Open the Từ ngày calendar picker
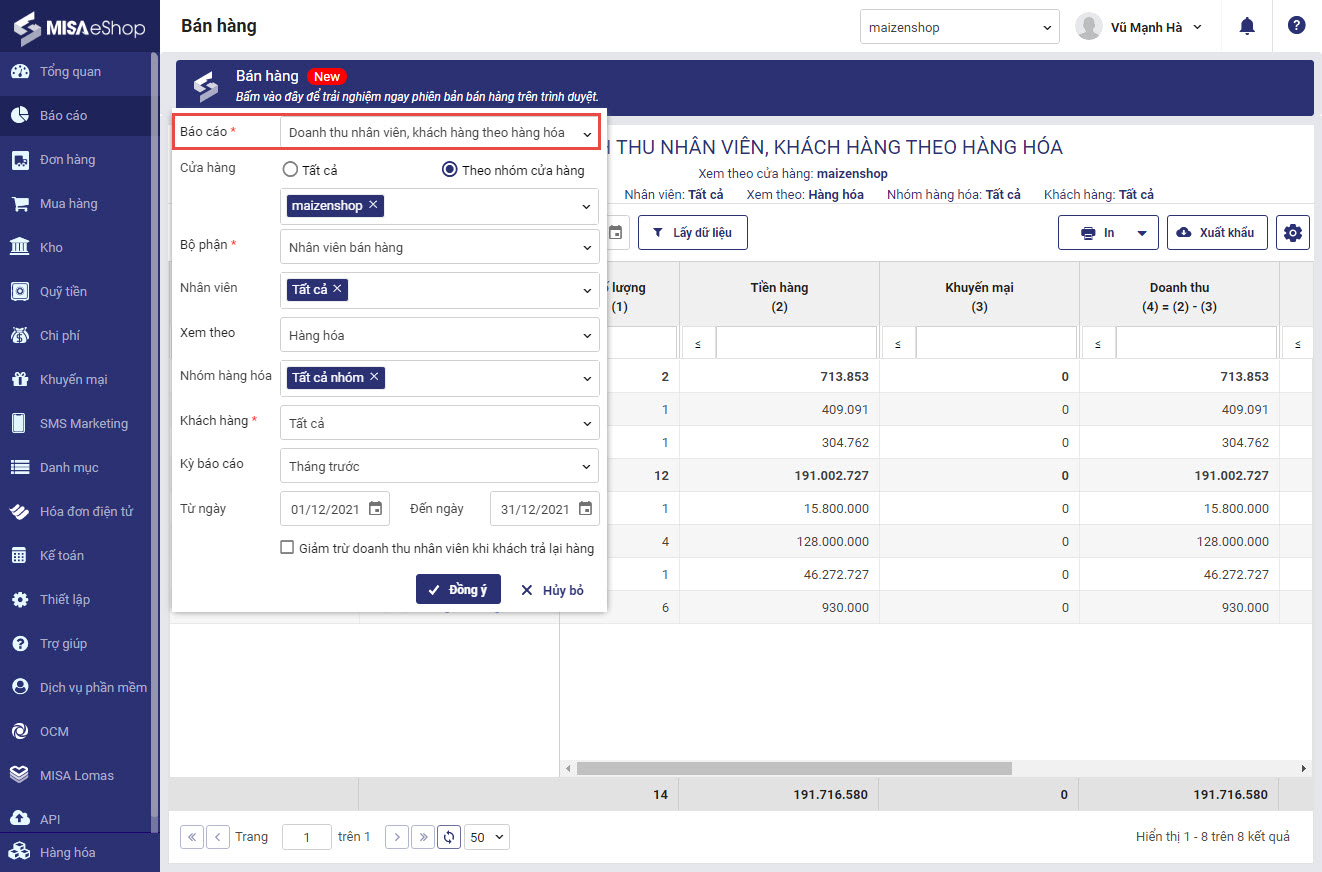This screenshot has width=1322, height=872. point(375,509)
